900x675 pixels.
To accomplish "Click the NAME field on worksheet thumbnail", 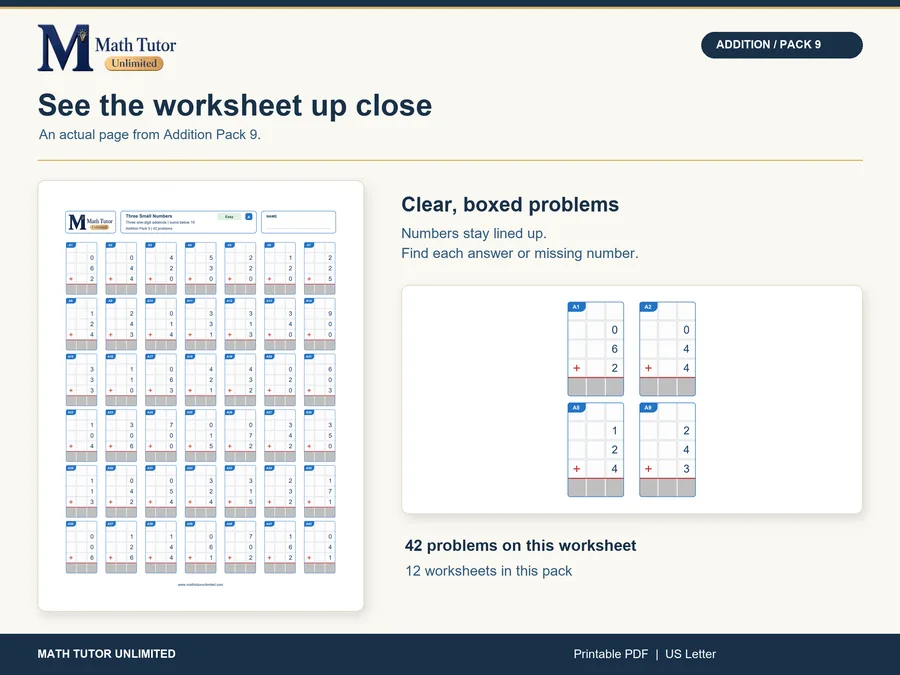I will (x=298, y=222).
